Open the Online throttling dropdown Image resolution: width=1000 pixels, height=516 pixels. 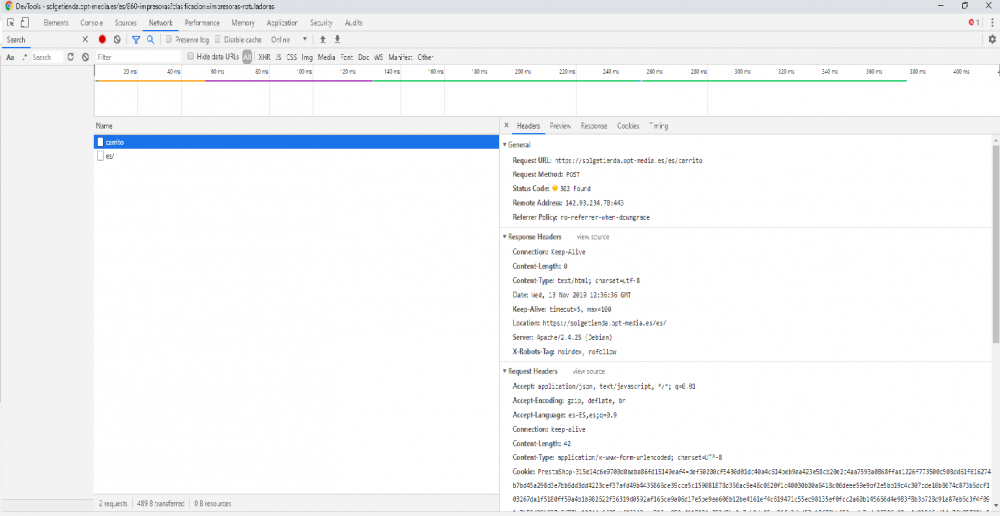pos(289,40)
